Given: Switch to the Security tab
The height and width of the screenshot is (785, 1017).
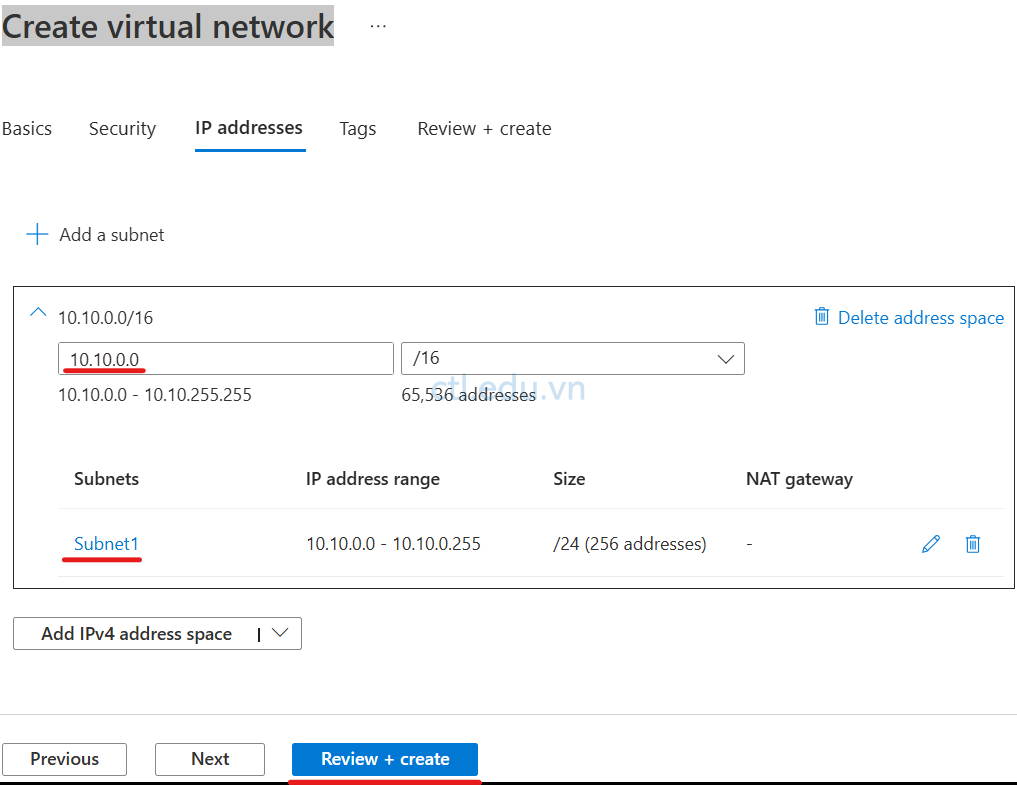Looking at the screenshot, I should 123,128.
